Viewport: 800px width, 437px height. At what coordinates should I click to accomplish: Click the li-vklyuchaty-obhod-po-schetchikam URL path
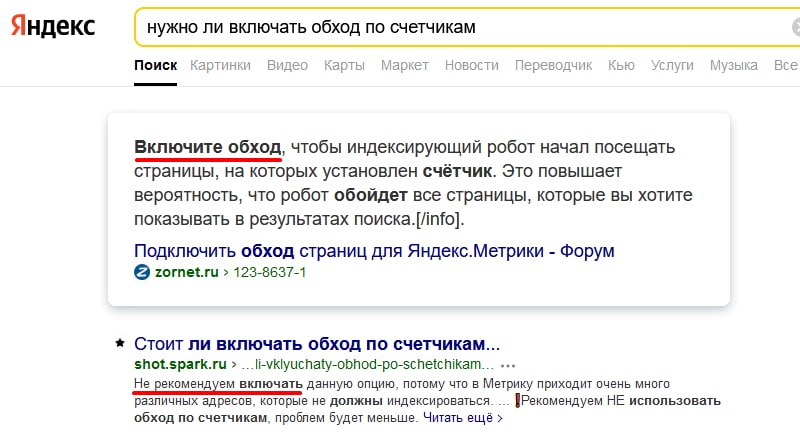(x=367, y=365)
